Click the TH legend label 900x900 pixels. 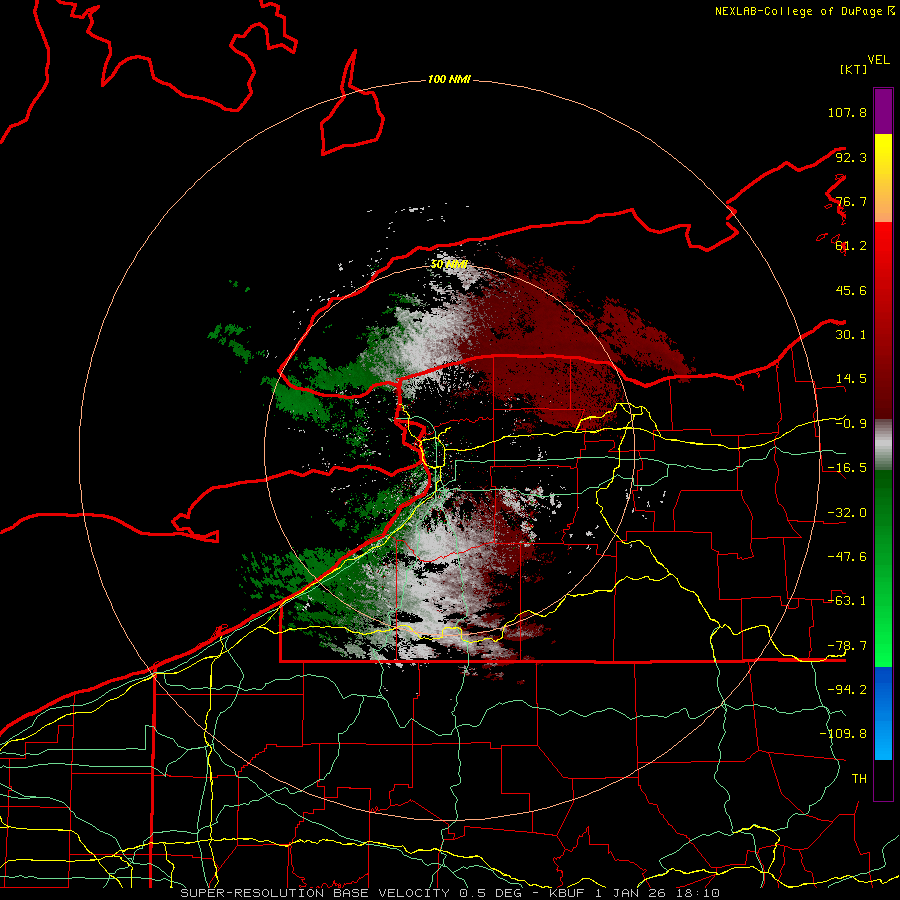[x=859, y=779]
